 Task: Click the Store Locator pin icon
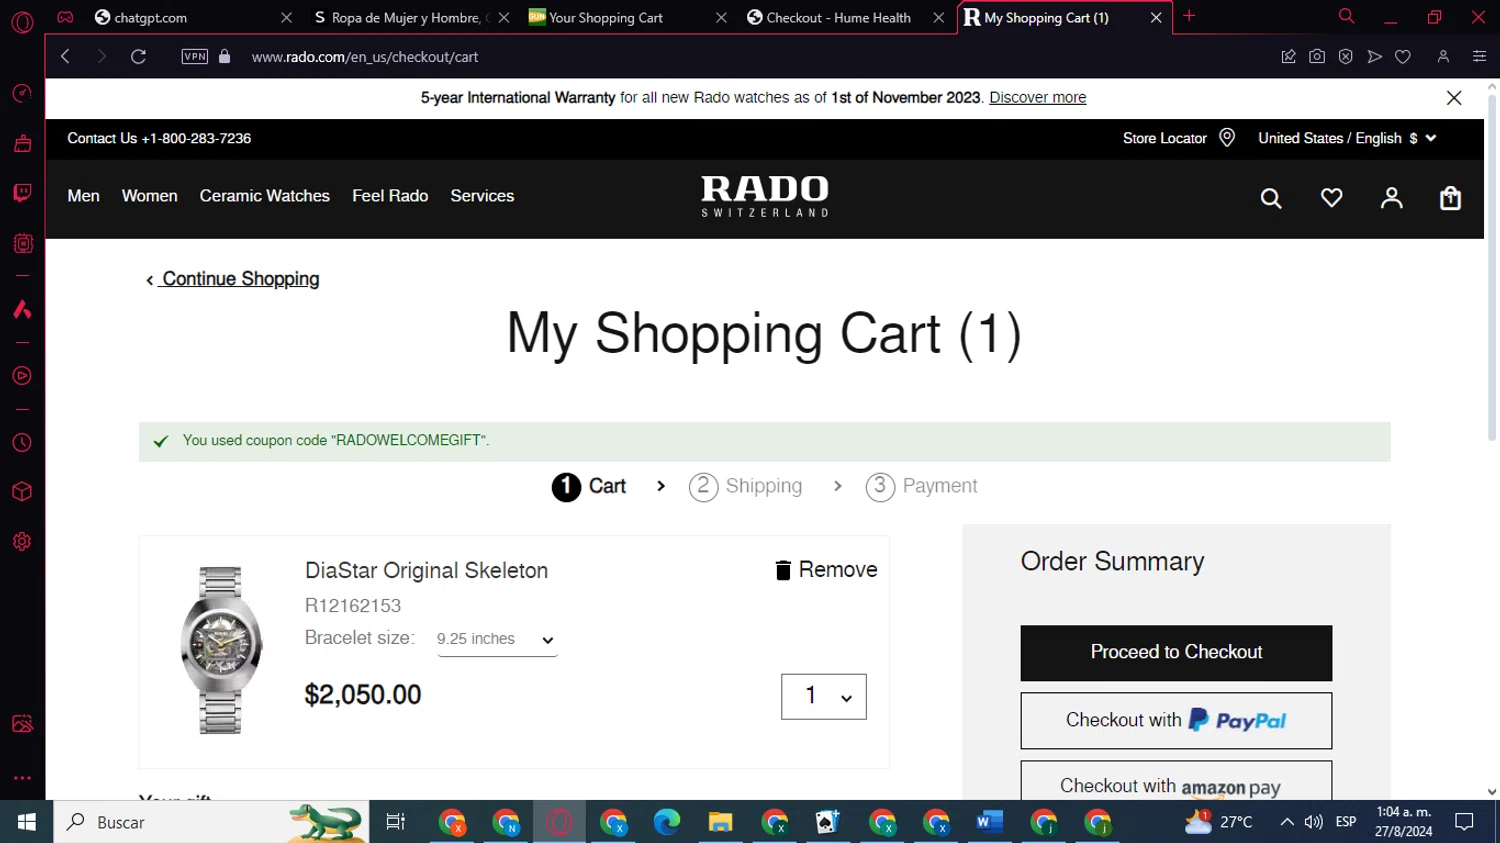(x=1227, y=138)
